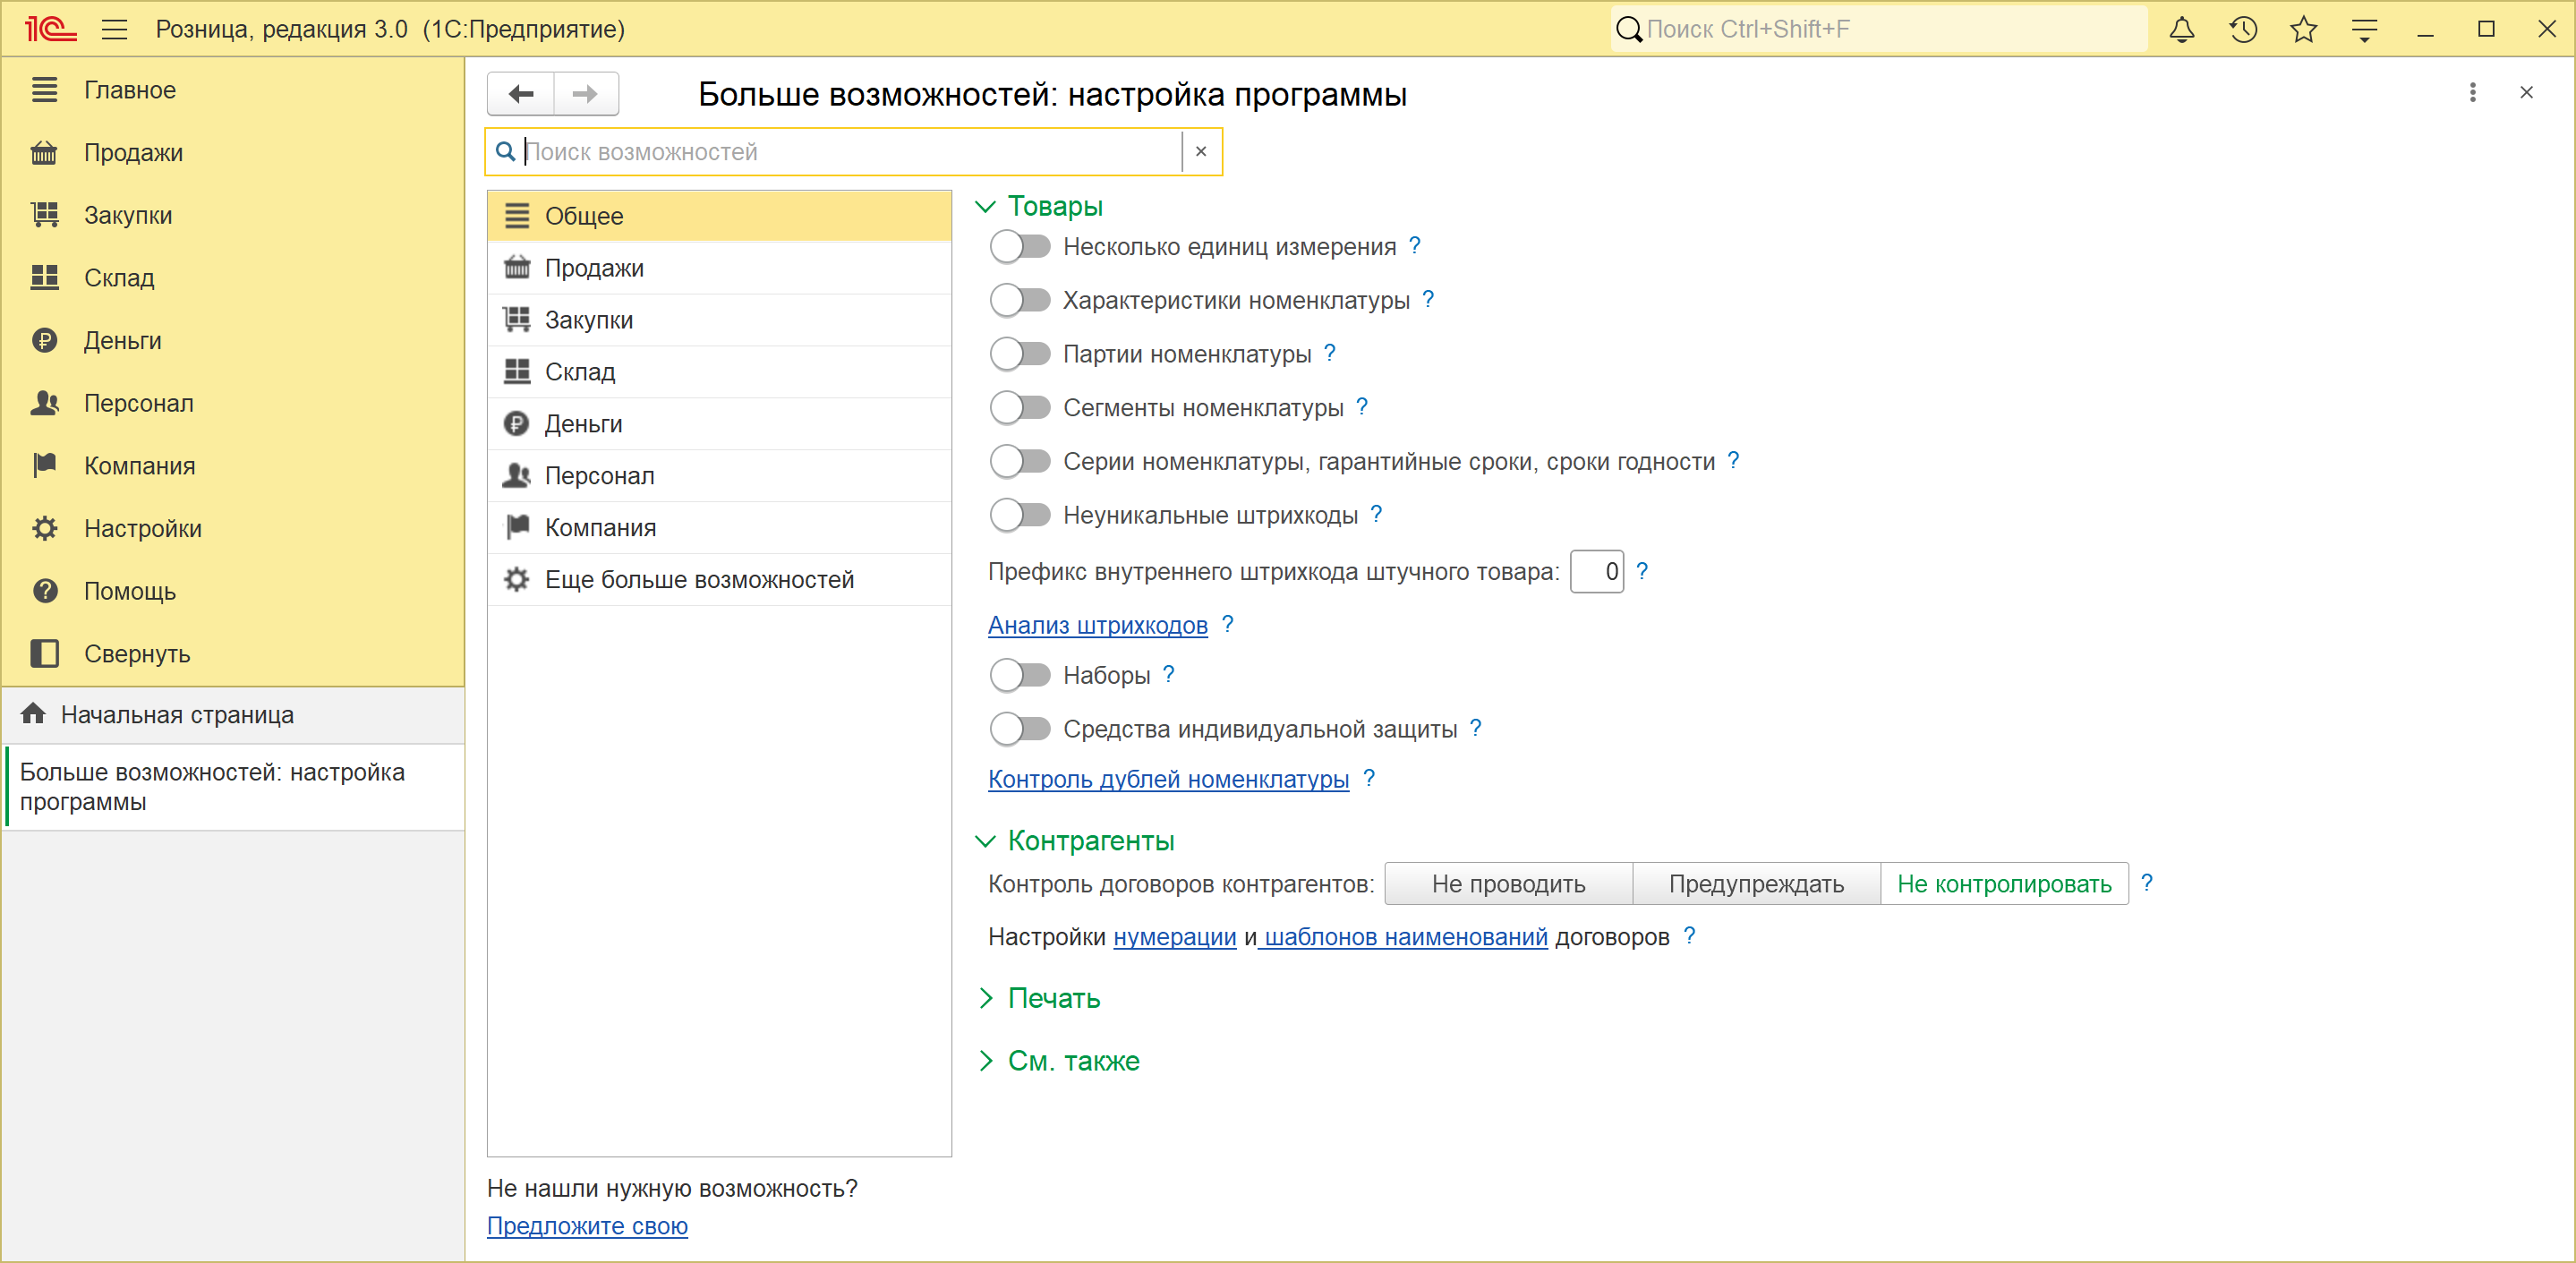This screenshot has height=1263, width=2576.
Task: Focus the Поиск возможностей search field
Action: click(852, 152)
